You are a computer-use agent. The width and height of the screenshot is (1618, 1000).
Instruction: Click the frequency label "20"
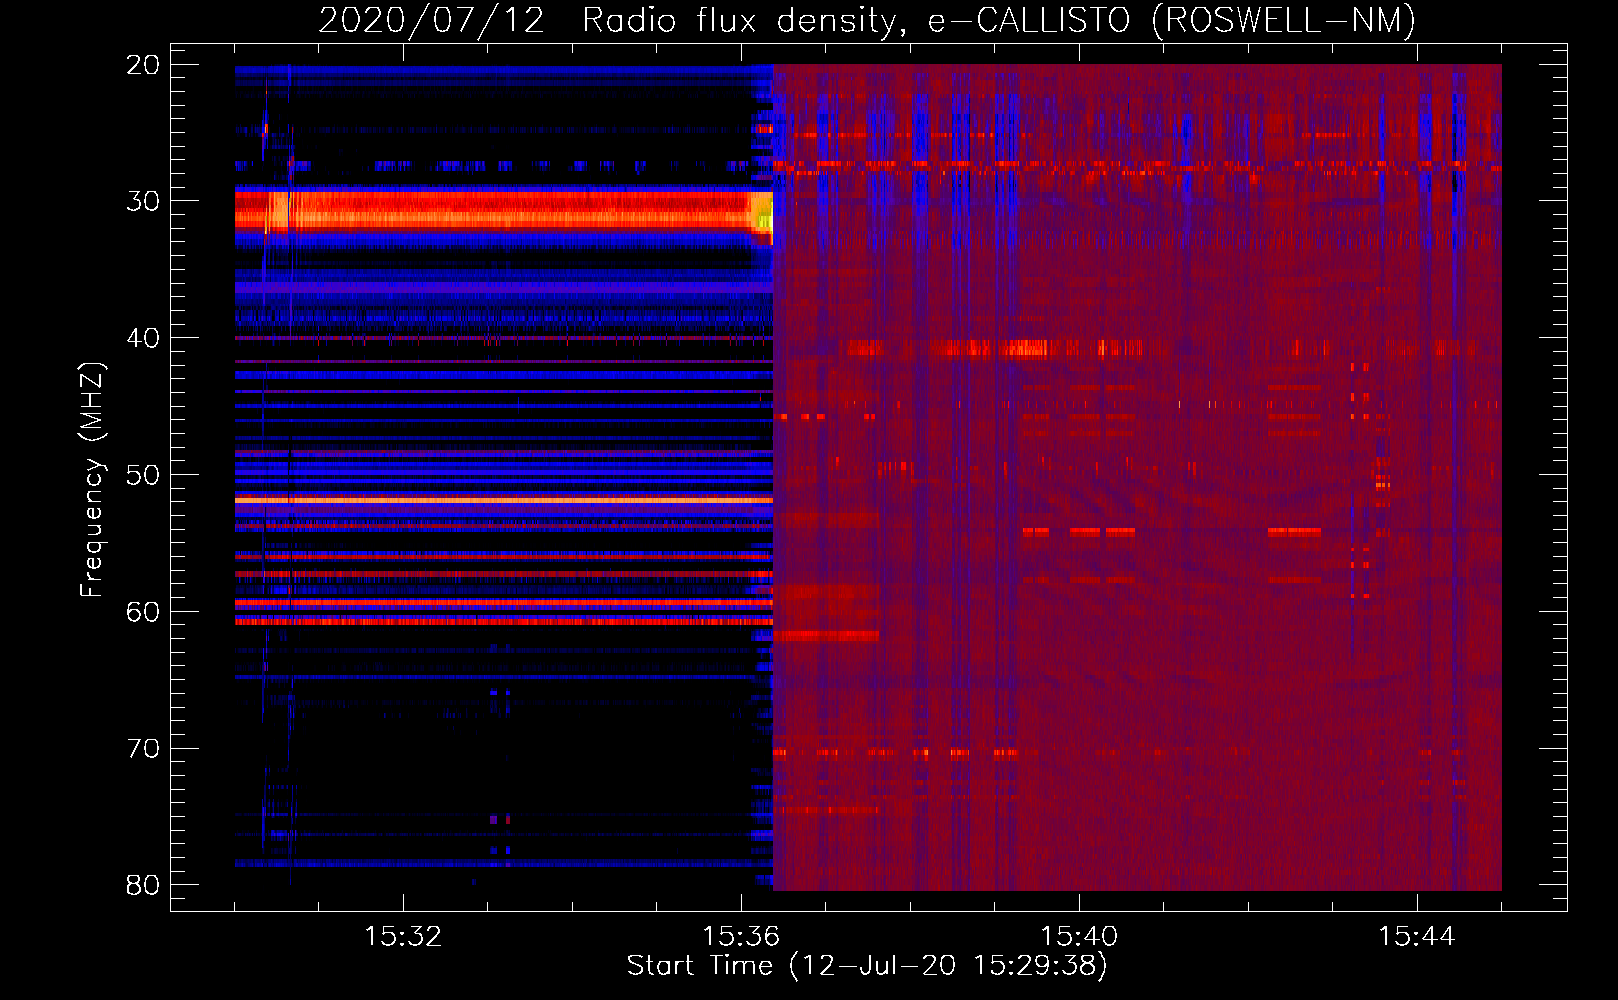coord(143,65)
